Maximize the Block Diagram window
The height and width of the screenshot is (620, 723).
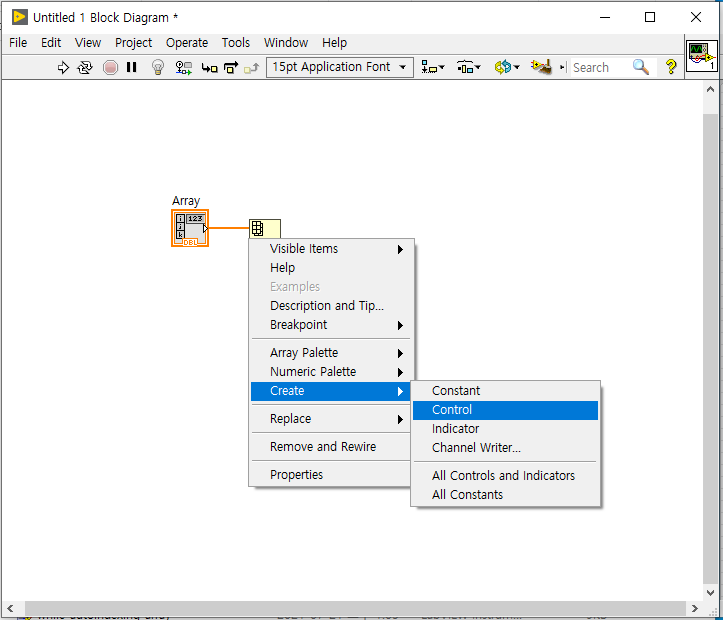tap(650, 18)
